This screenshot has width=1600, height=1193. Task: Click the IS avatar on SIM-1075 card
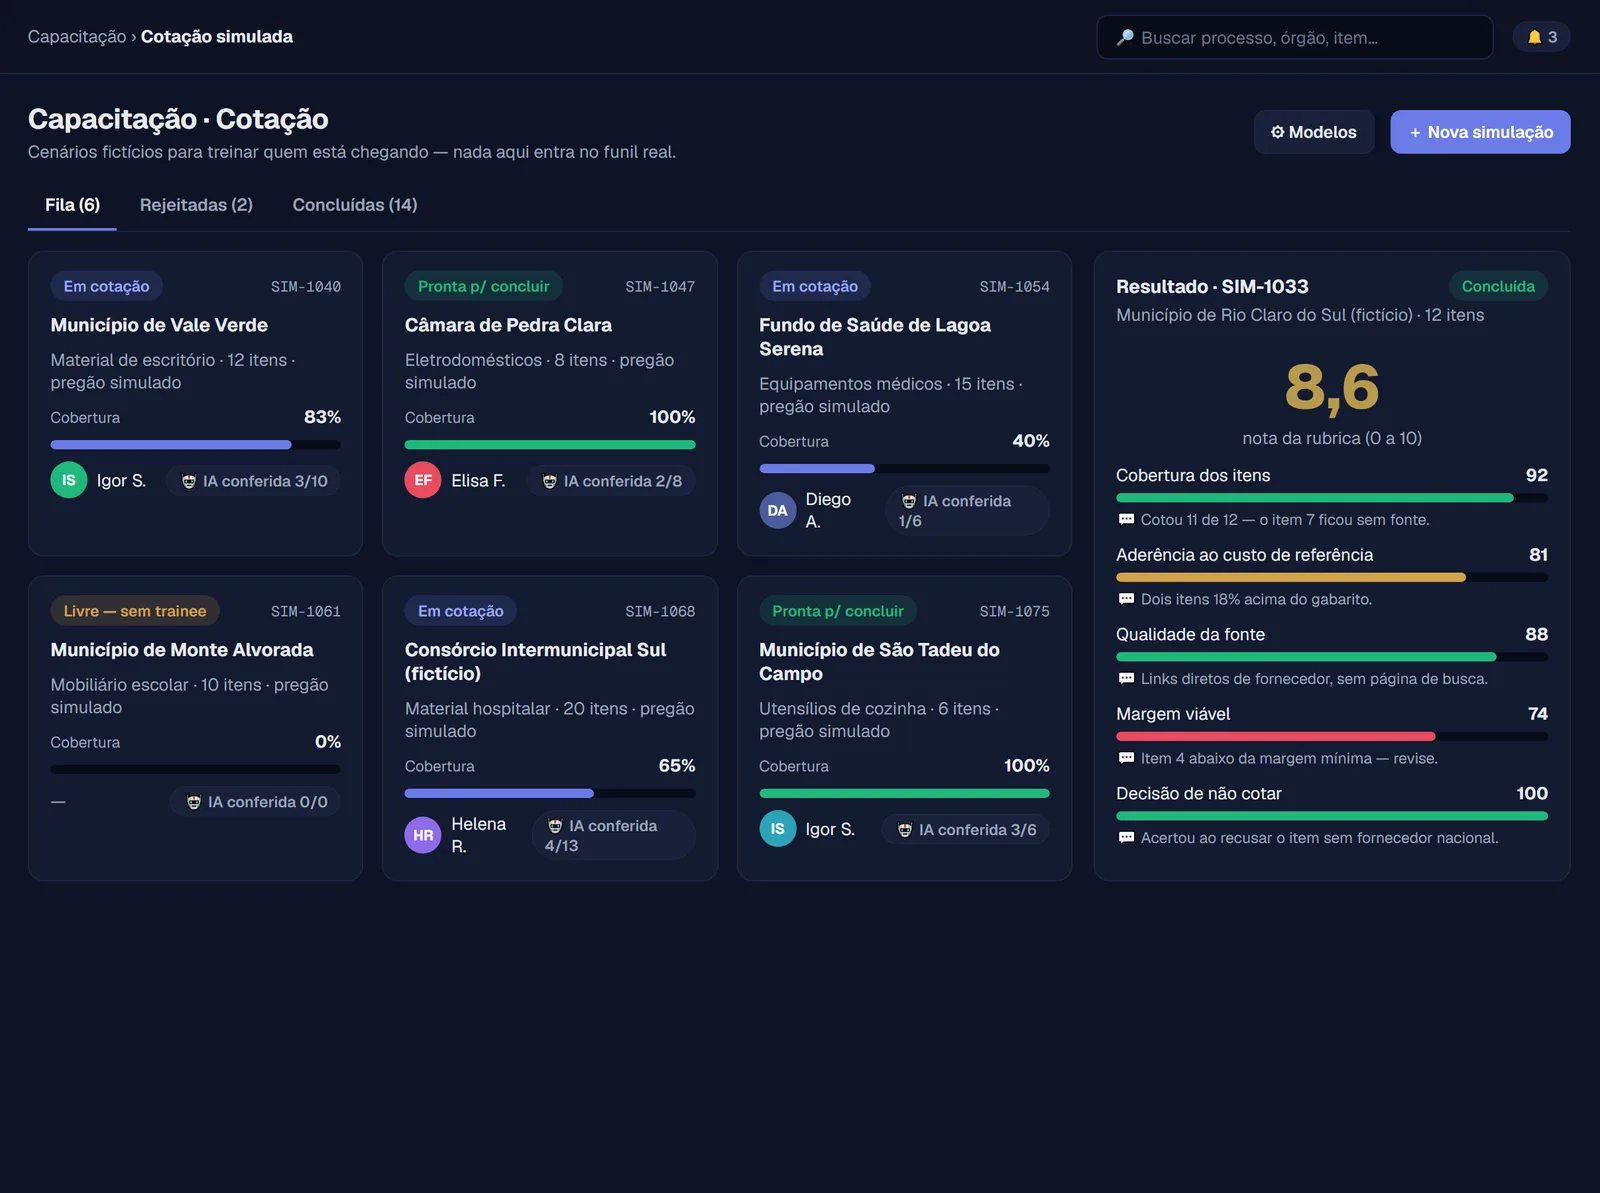pyautogui.click(x=777, y=829)
